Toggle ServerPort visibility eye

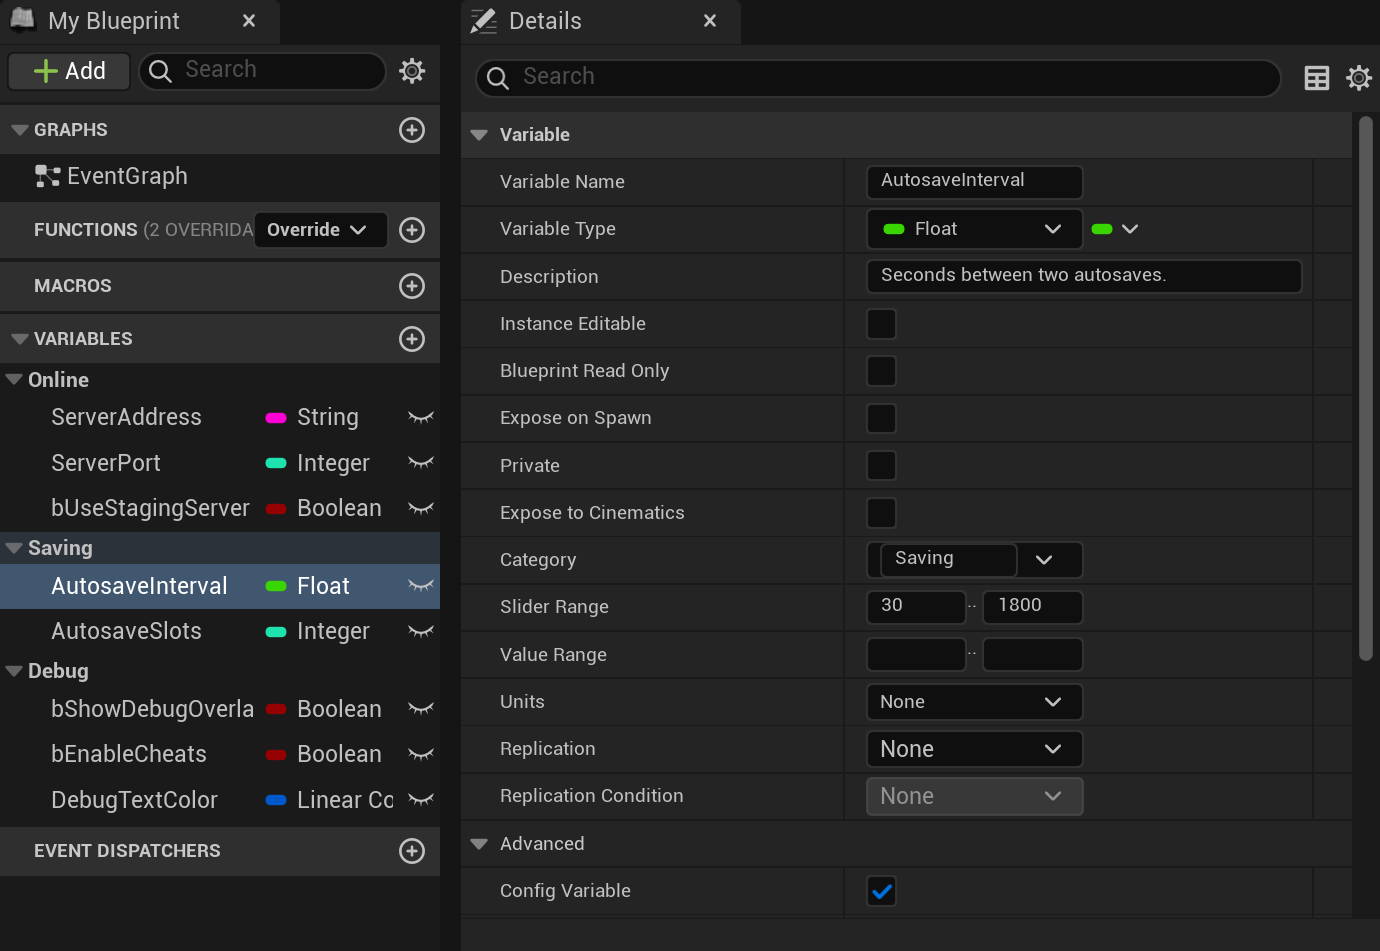(421, 463)
